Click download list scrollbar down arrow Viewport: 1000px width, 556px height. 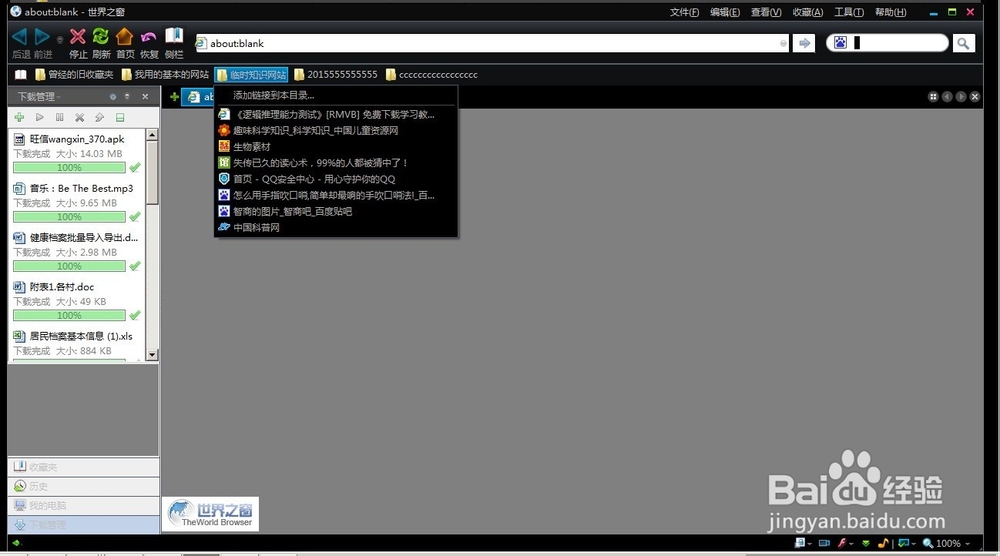(x=152, y=355)
